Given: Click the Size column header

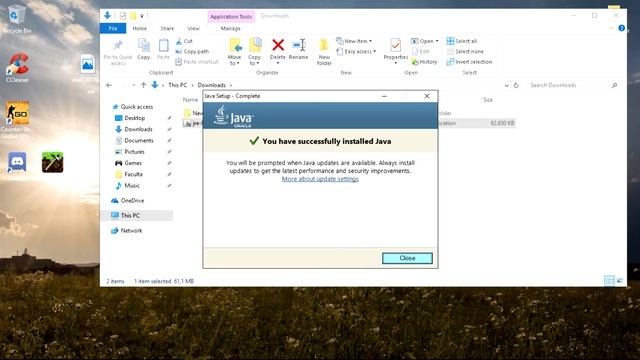Looking at the screenshot, I should [488, 100].
